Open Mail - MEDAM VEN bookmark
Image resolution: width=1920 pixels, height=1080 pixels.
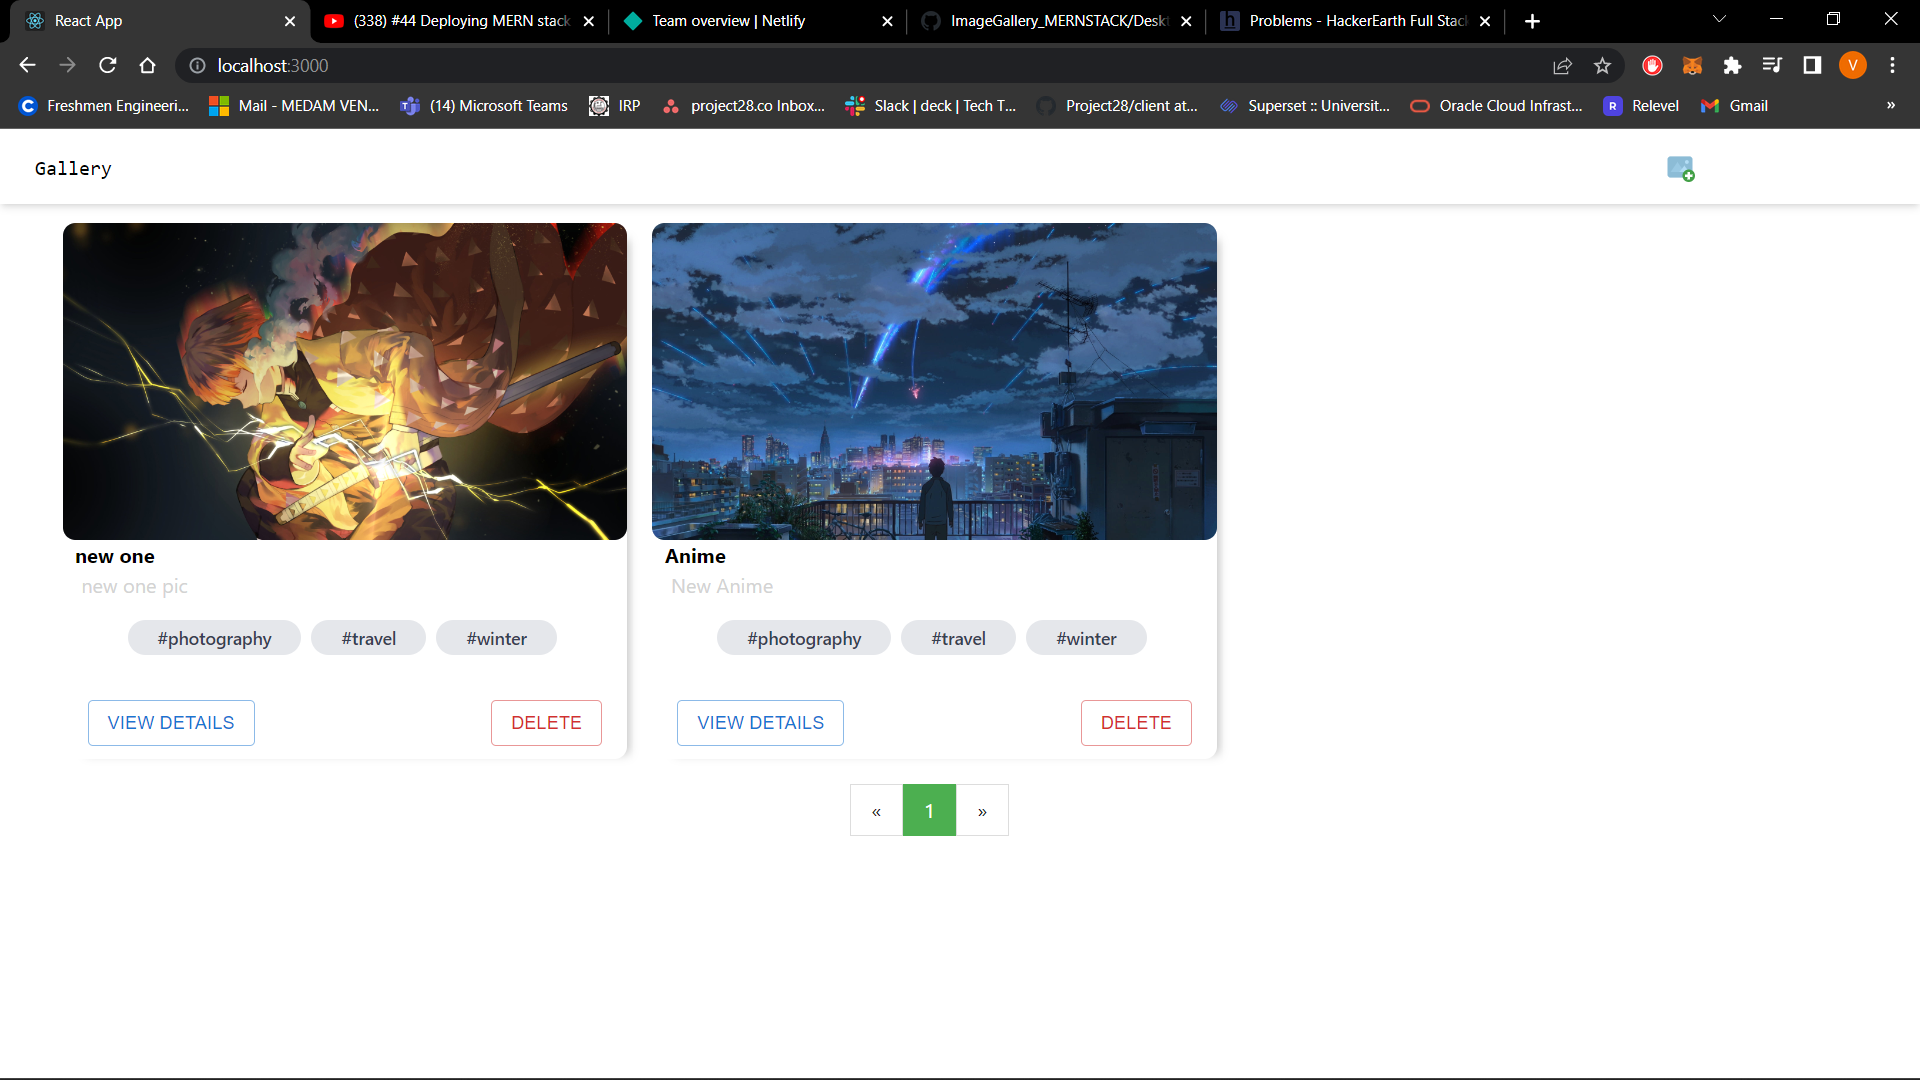(x=294, y=105)
